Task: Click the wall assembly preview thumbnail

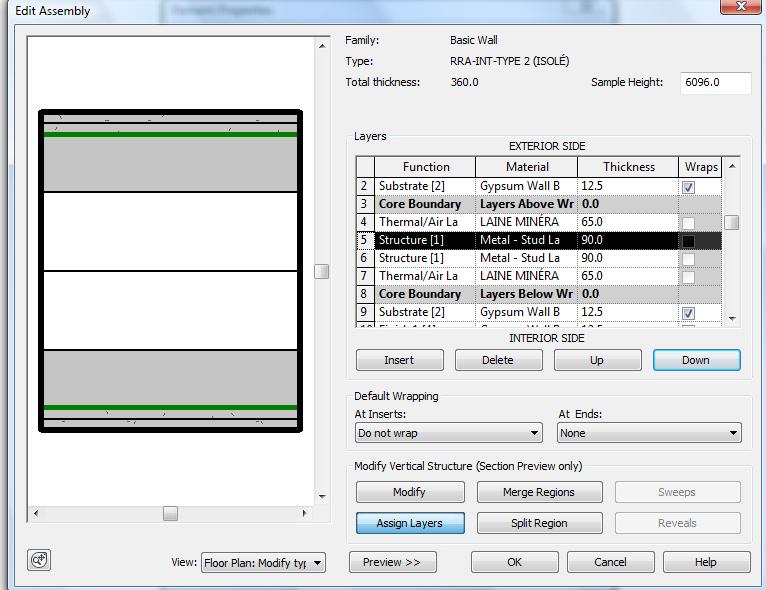Action: tap(170, 271)
